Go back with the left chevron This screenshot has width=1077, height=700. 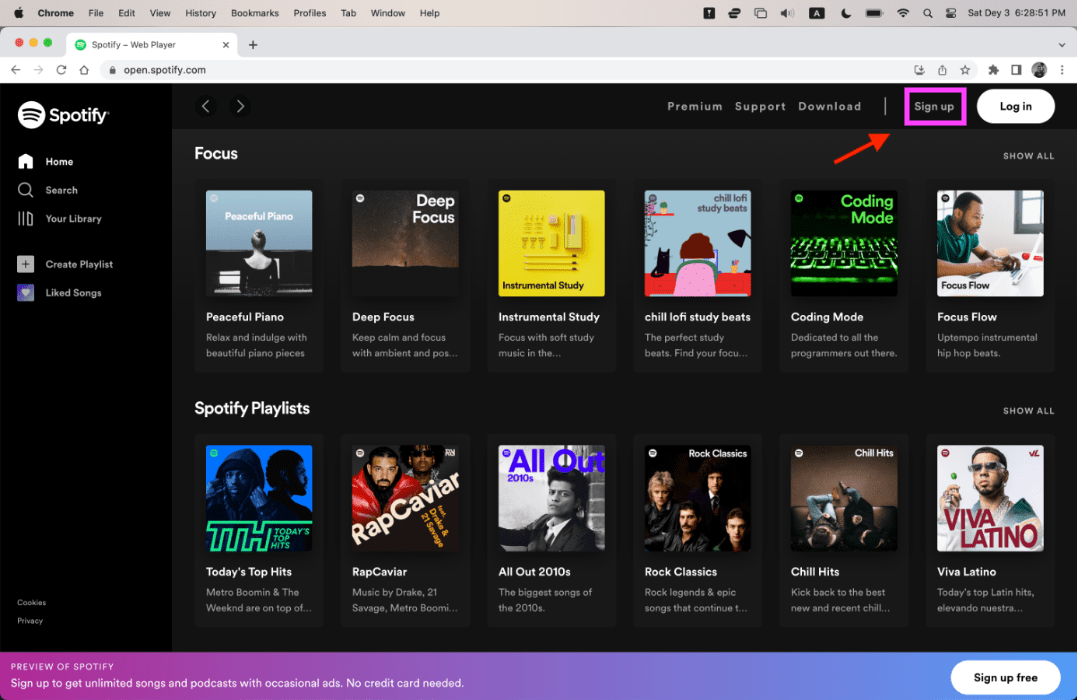coord(205,106)
